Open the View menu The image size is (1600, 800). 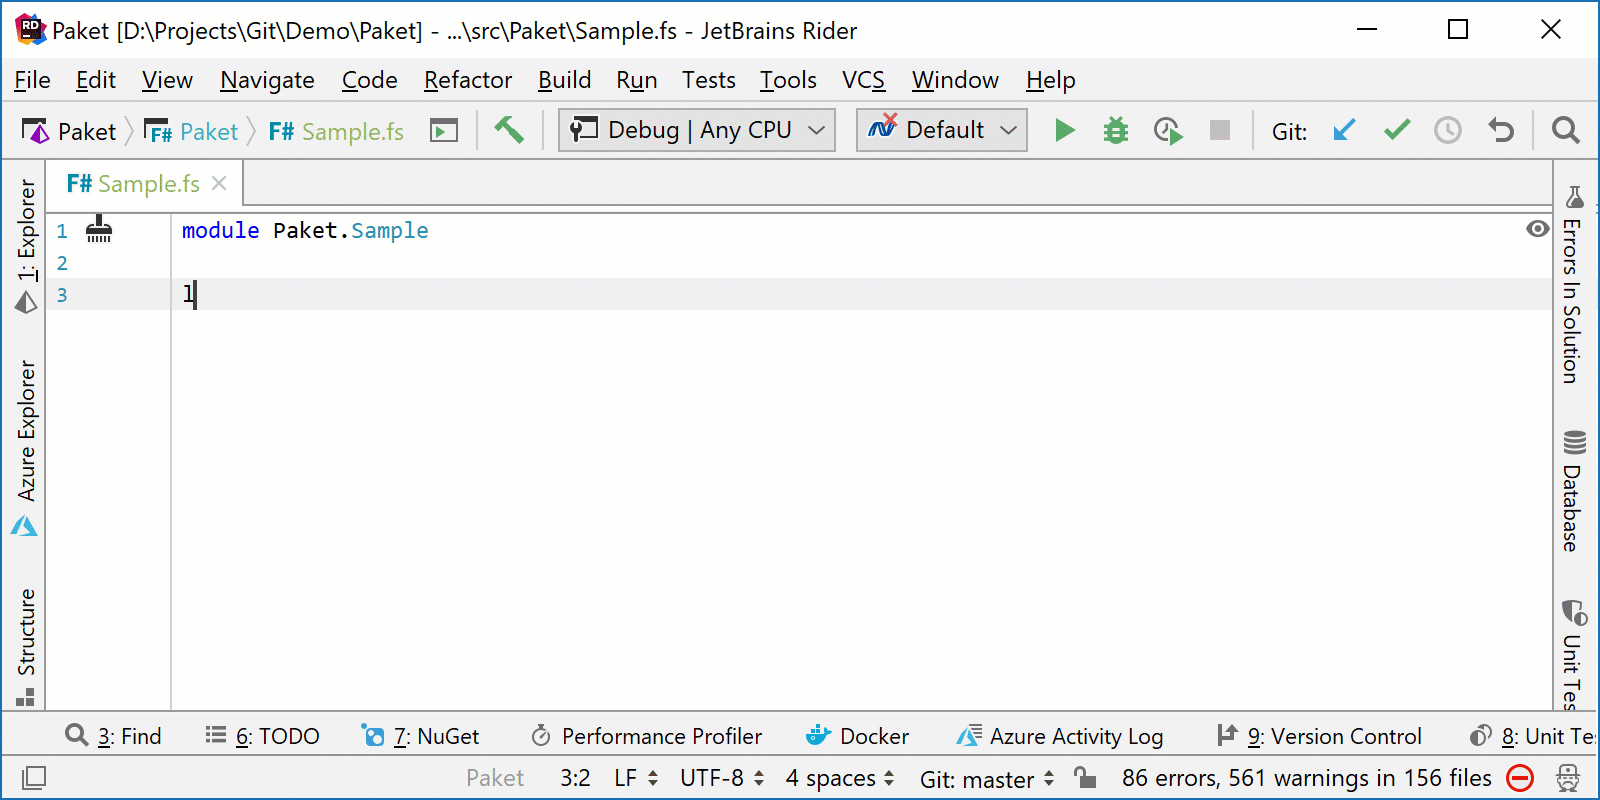pyautogui.click(x=167, y=80)
